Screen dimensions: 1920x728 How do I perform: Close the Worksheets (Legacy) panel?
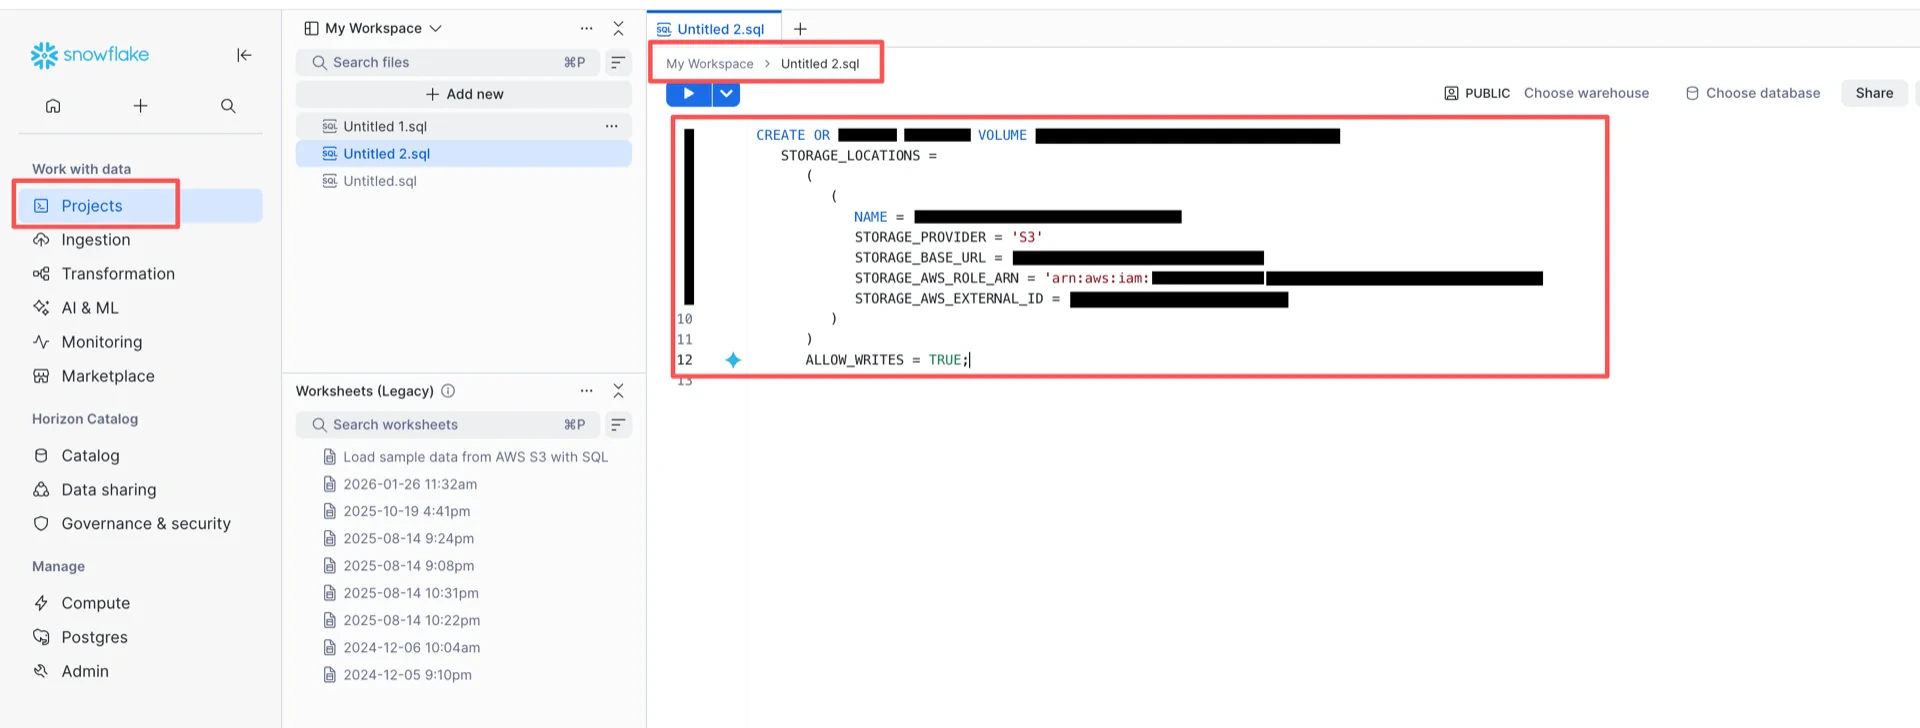point(618,391)
